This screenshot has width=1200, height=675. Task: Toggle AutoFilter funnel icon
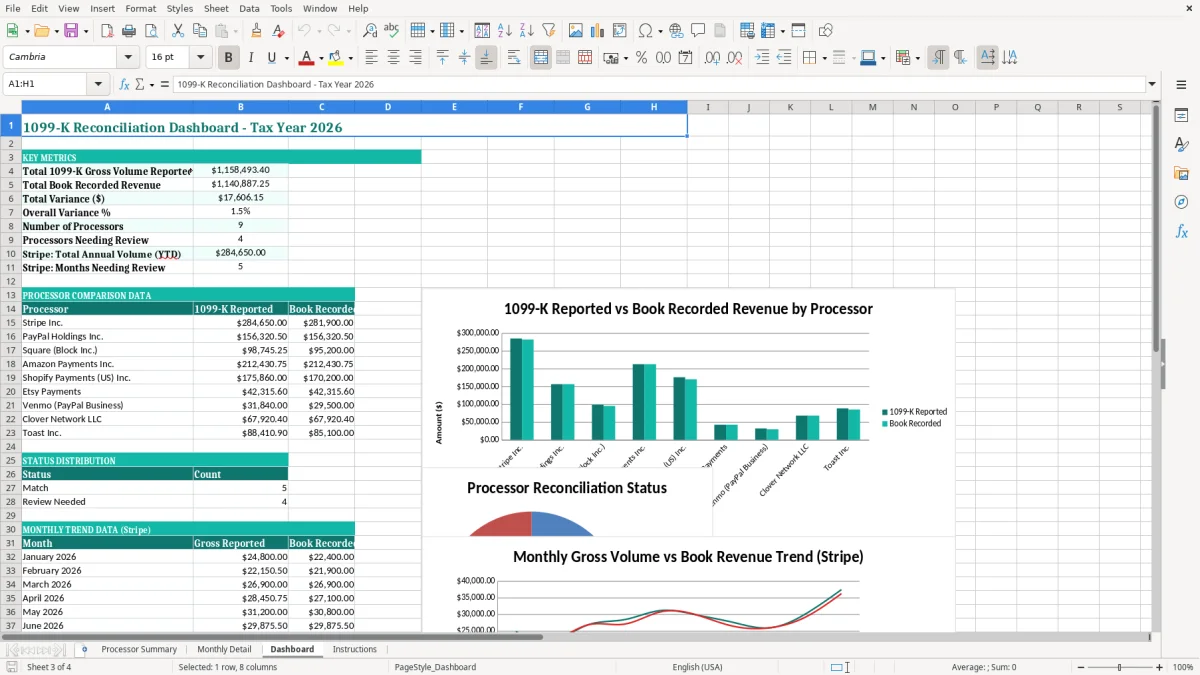pos(548,31)
